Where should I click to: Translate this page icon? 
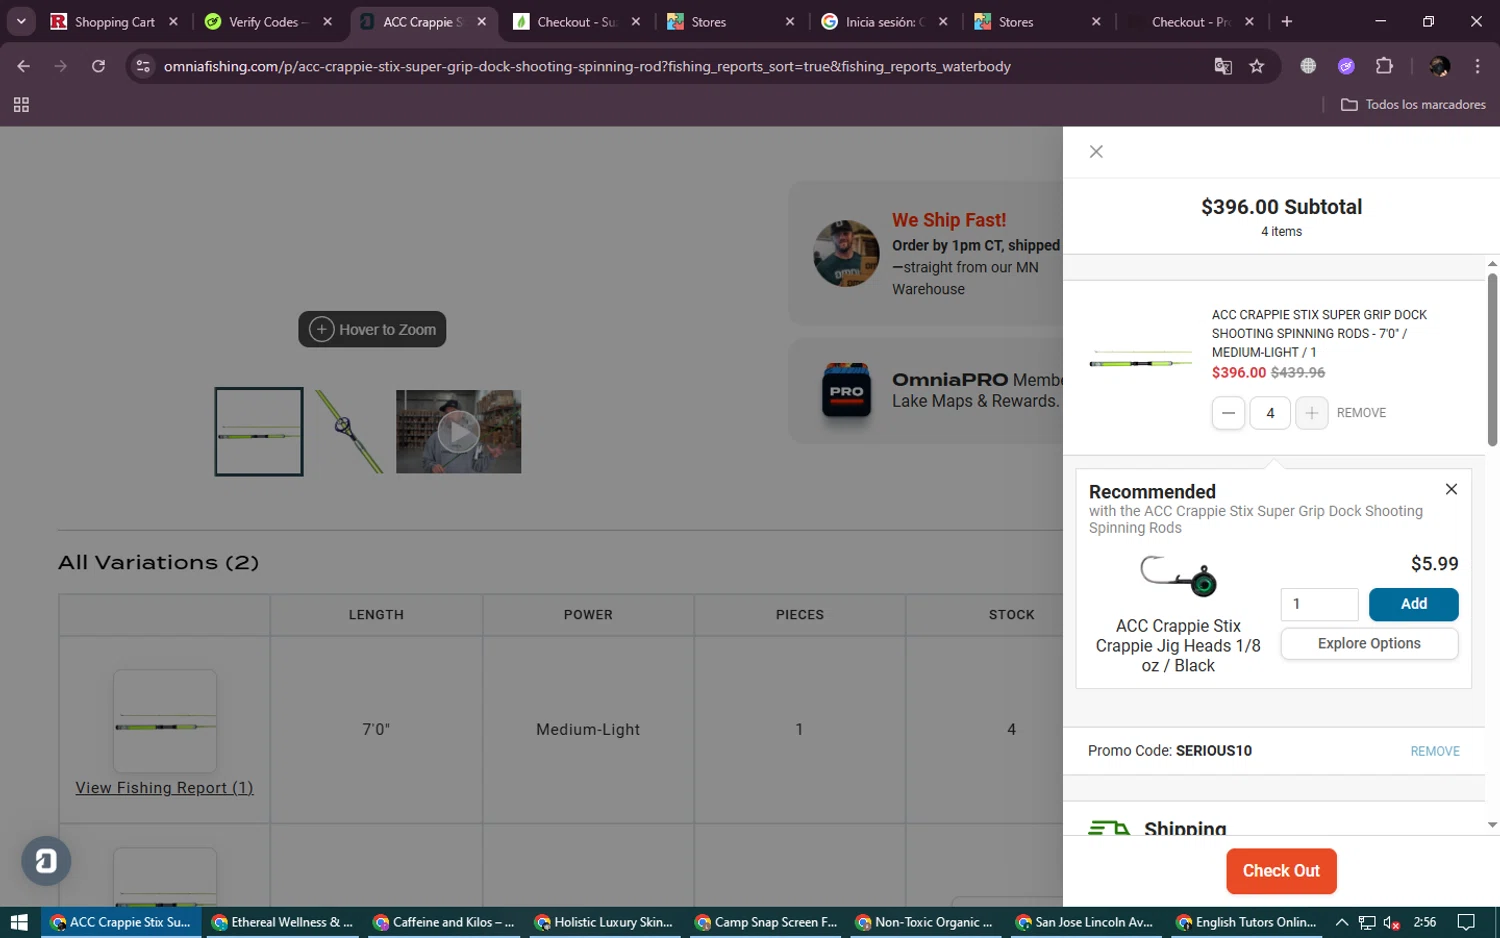pos(1223,66)
